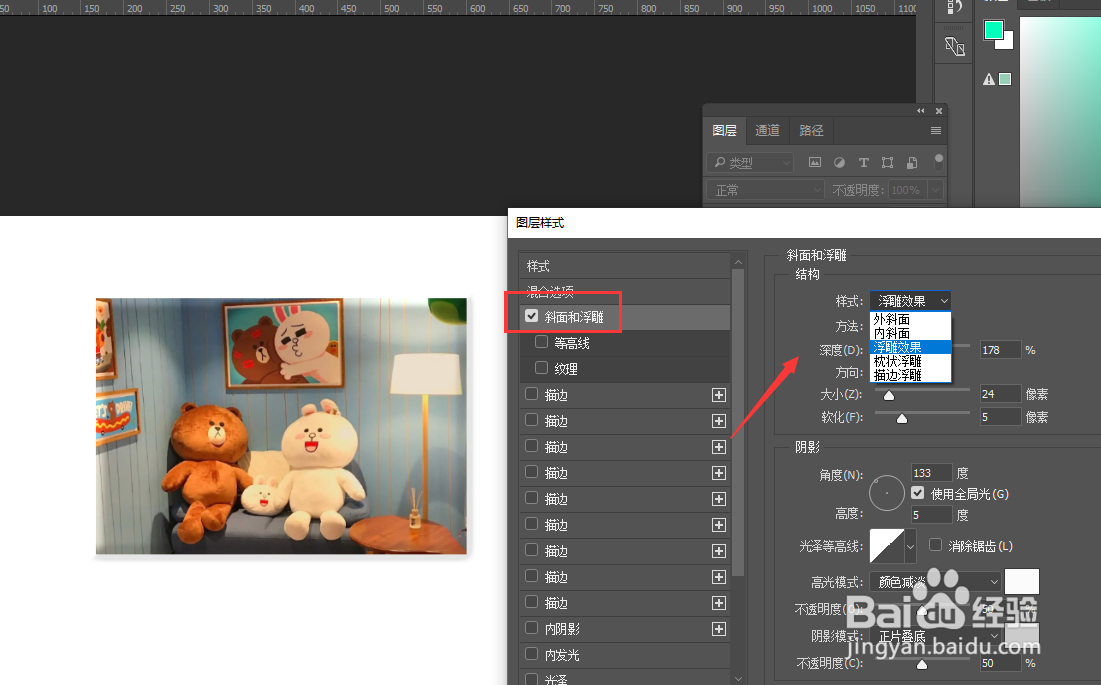Click the shading angle dial
The width and height of the screenshot is (1101, 685).
[887, 493]
